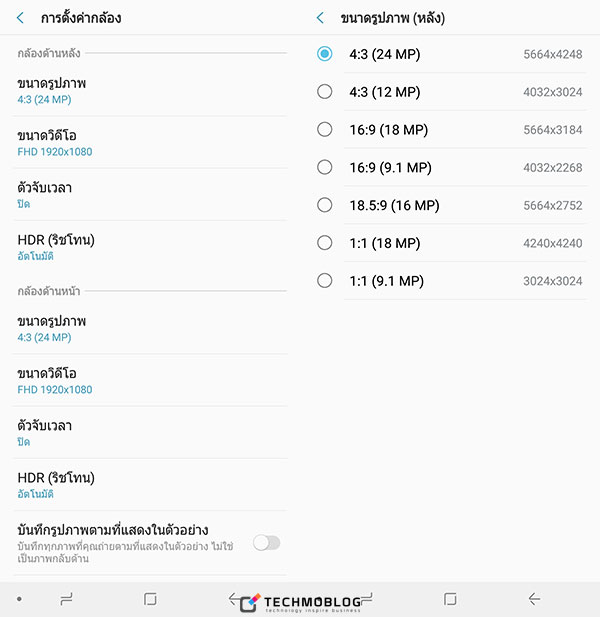This screenshot has height=617, width=600.
Task: Select 16:9 (18 MP) radio option
Action: 451,129
